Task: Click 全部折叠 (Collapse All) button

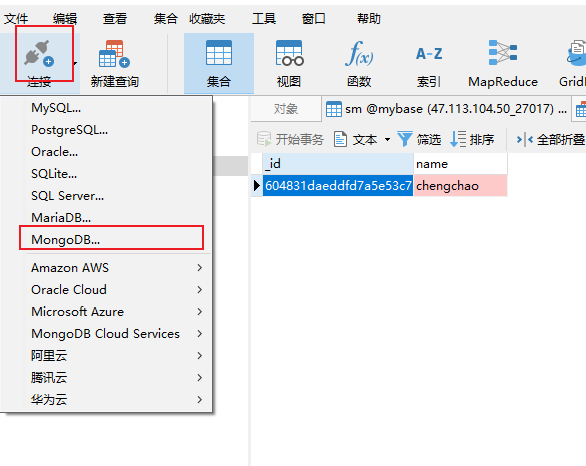Action: click(x=550, y=139)
